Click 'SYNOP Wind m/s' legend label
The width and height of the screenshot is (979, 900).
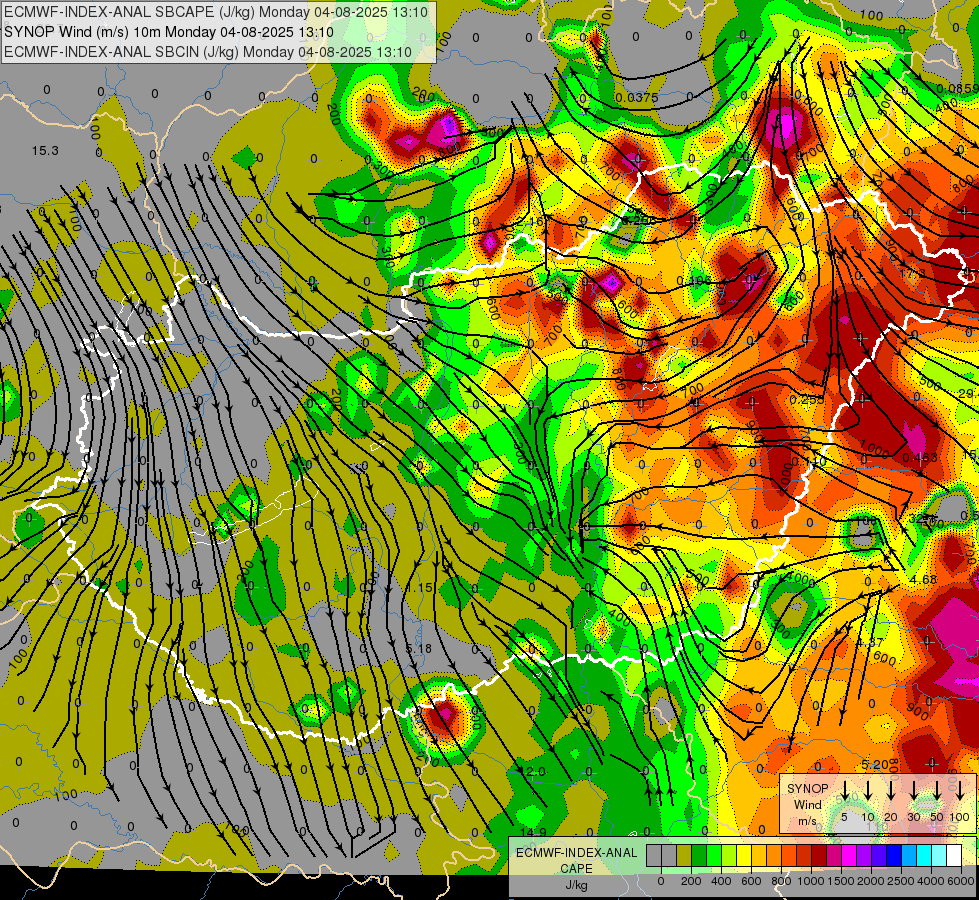[x=808, y=804]
